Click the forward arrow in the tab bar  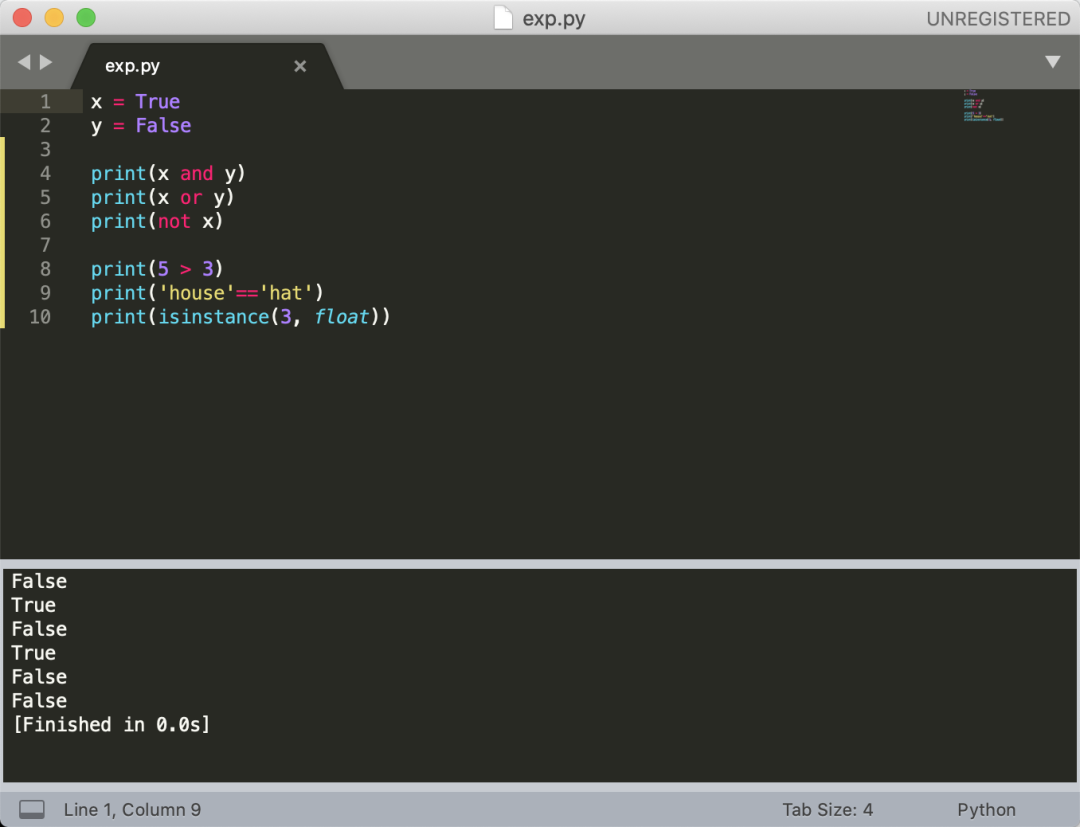click(46, 62)
